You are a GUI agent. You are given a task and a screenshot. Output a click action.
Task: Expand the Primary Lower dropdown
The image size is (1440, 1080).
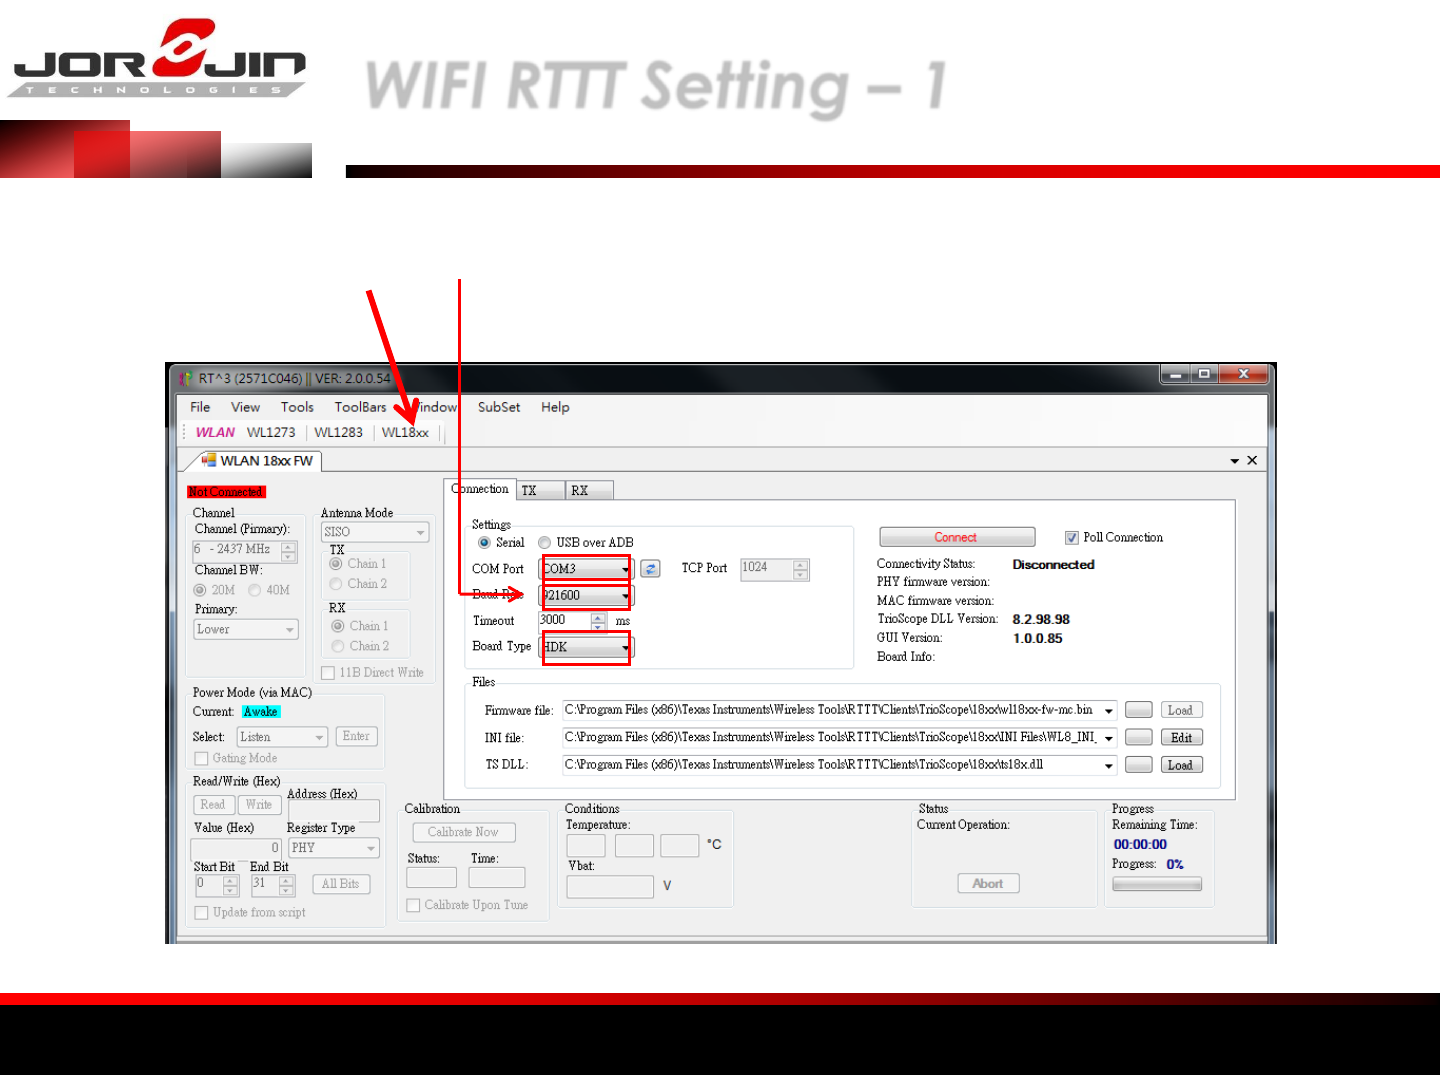point(246,629)
